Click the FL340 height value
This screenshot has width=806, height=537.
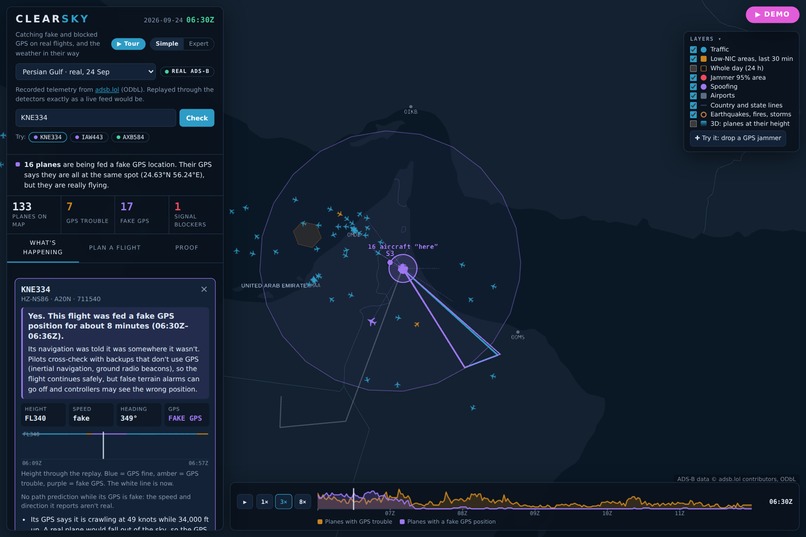(x=35, y=418)
